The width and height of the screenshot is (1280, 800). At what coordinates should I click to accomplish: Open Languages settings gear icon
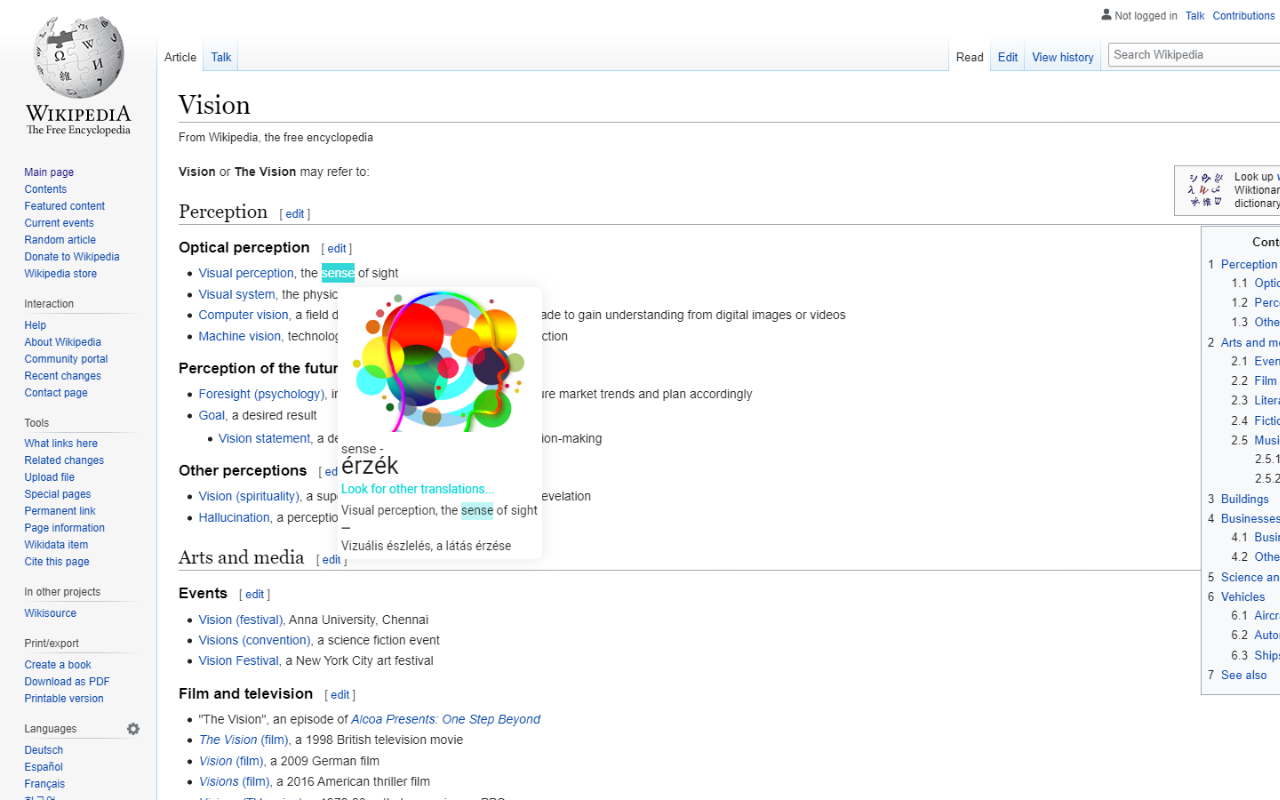[x=133, y=729]
